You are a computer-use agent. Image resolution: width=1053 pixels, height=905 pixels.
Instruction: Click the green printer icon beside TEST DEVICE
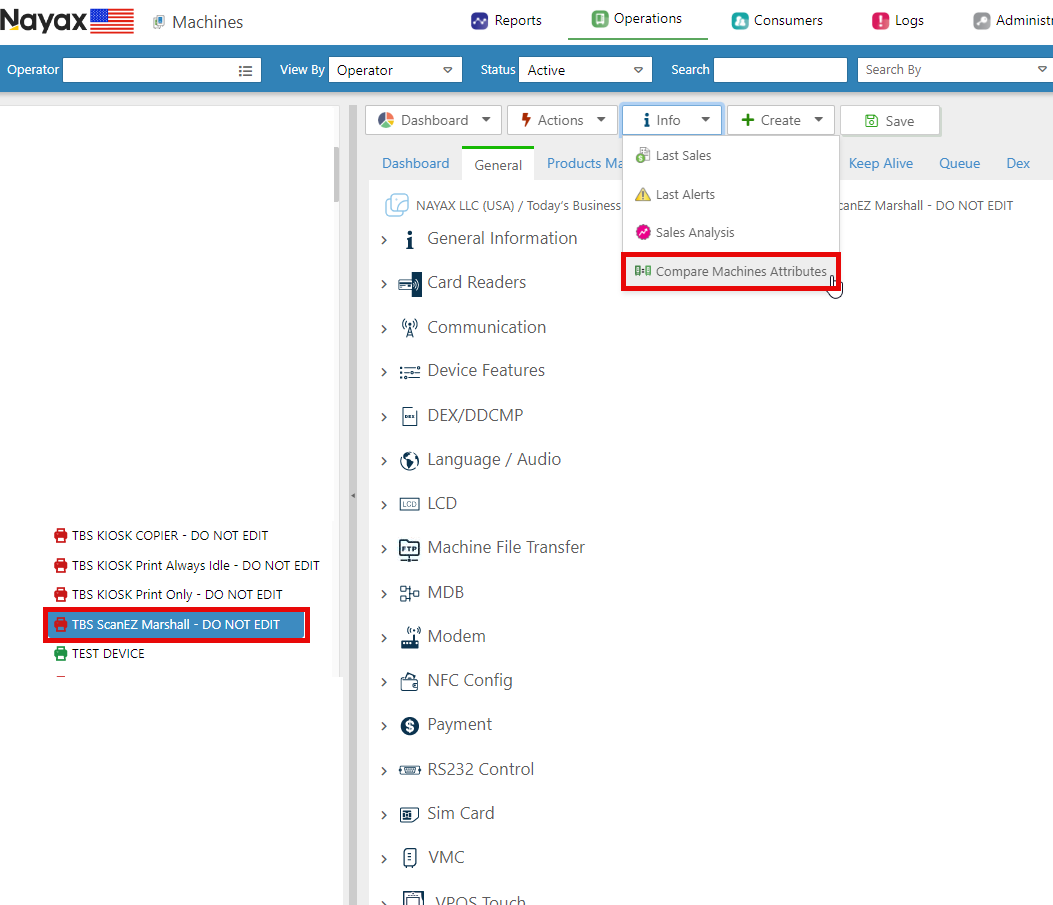click(x=60, y=654)
